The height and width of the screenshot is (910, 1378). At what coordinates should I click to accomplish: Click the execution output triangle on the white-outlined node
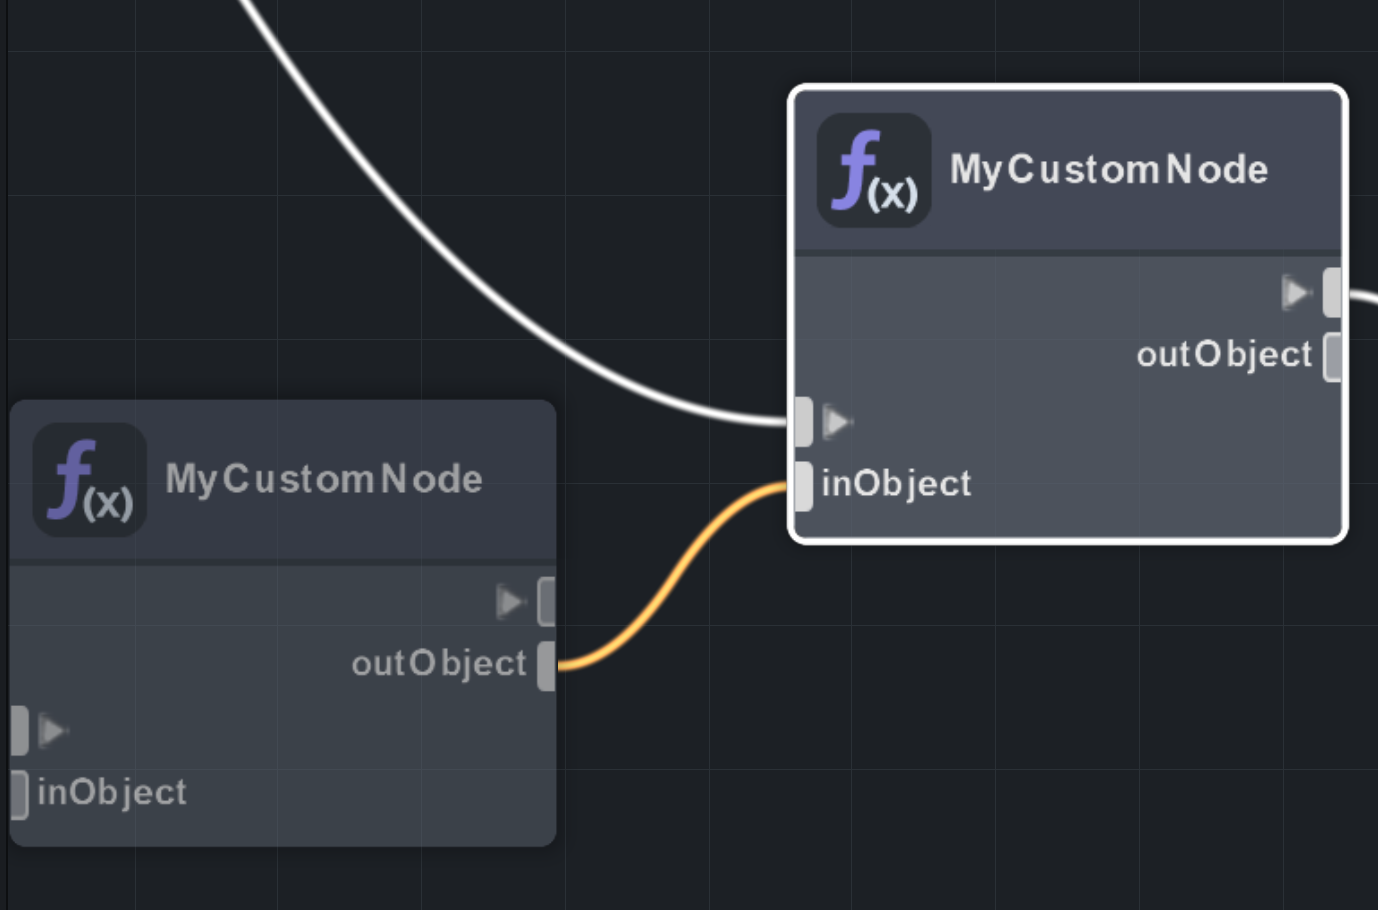pos(1296,292)
